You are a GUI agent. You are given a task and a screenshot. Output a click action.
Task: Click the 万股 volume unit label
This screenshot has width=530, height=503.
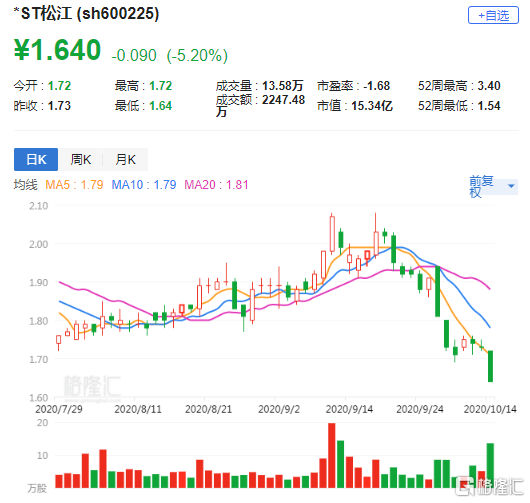tap(37, 488)
